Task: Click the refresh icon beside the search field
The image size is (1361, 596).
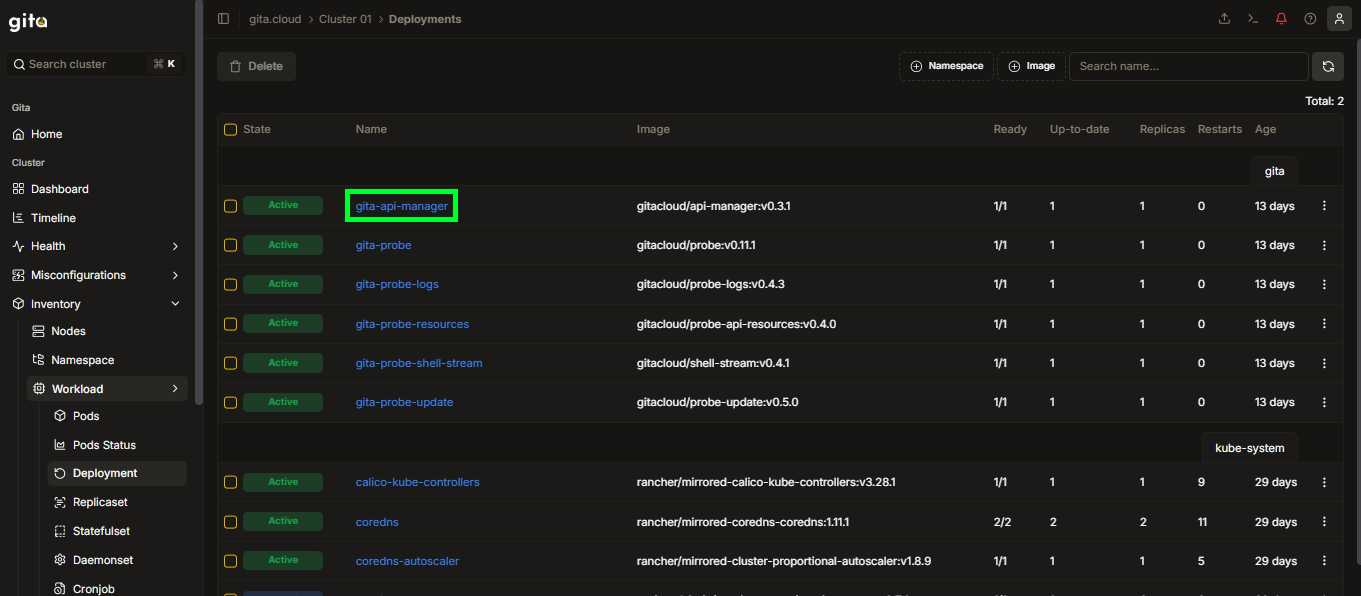Action: (x=1327, y=66)
